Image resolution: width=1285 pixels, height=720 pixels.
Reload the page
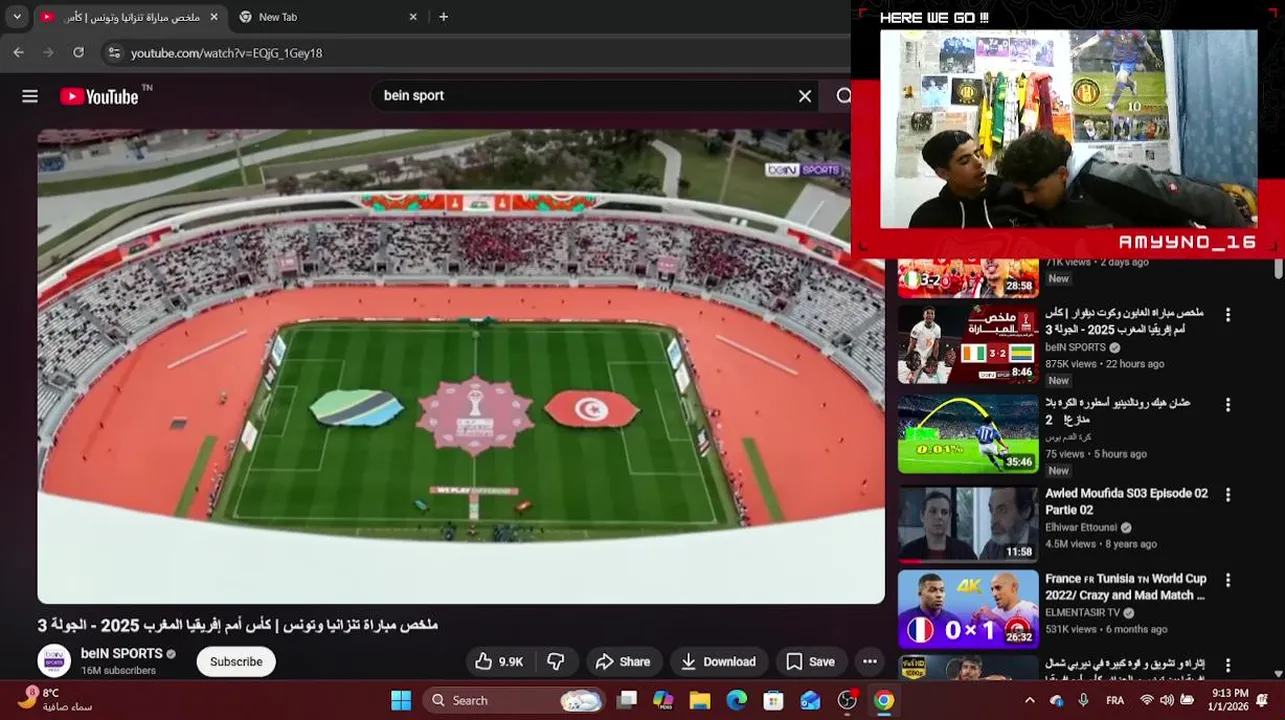[x=78, y=52]
